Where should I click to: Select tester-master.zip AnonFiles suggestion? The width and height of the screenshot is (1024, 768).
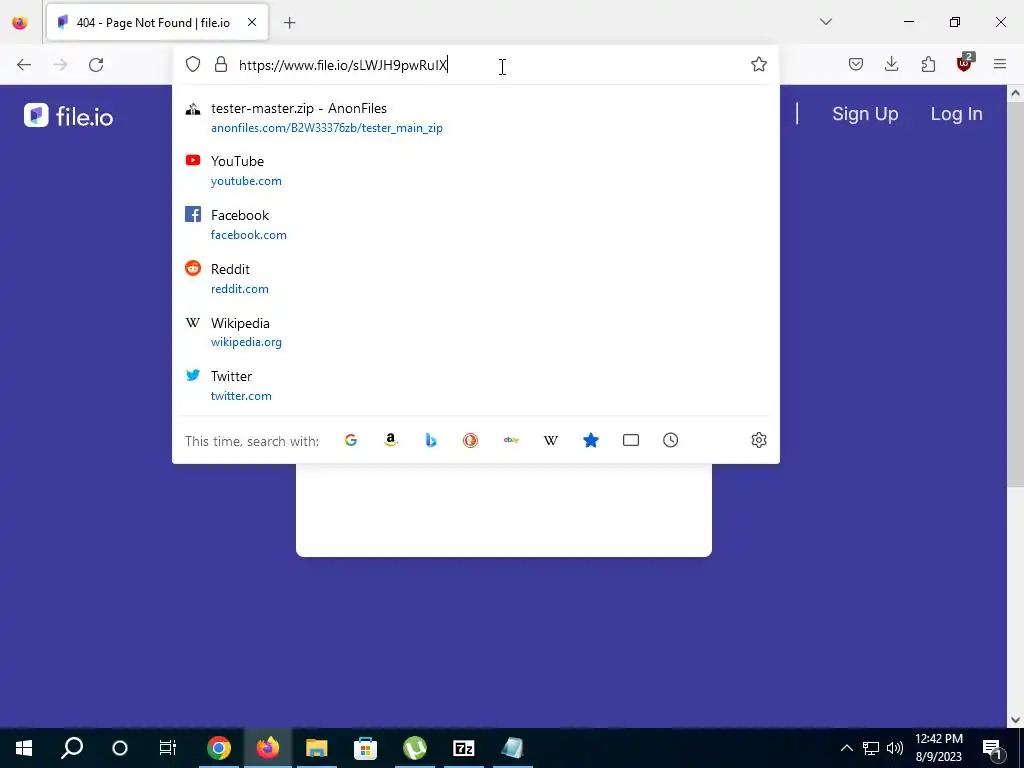tap(475, 118)
